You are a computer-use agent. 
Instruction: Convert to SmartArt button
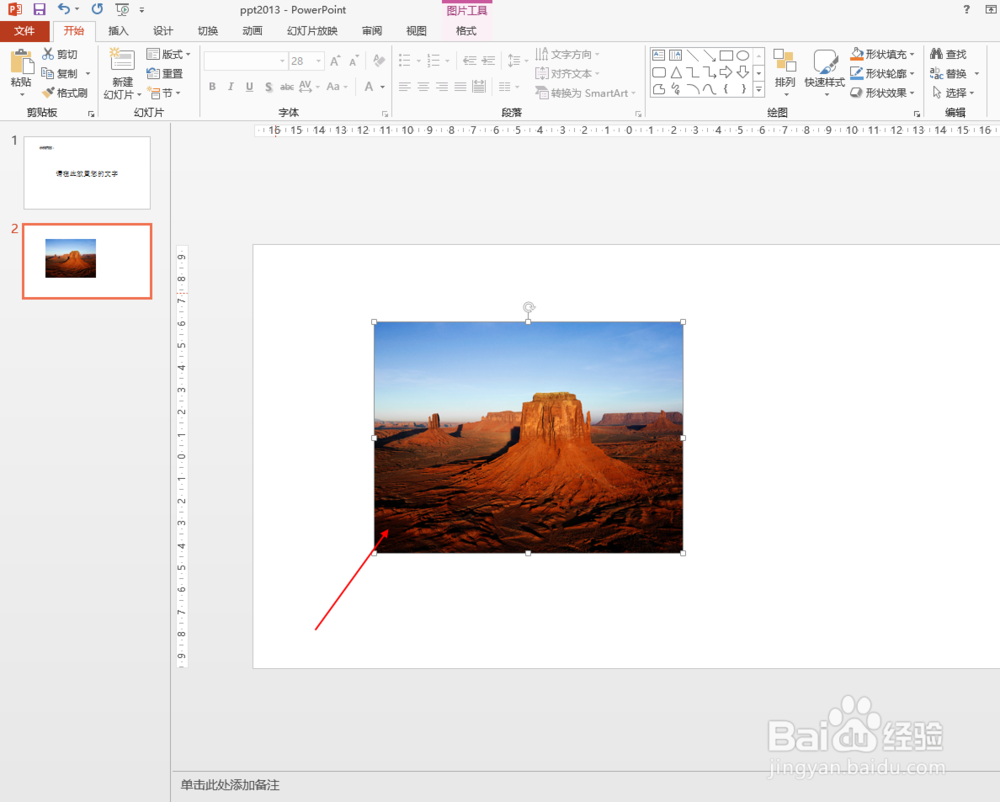click(585, 93)
